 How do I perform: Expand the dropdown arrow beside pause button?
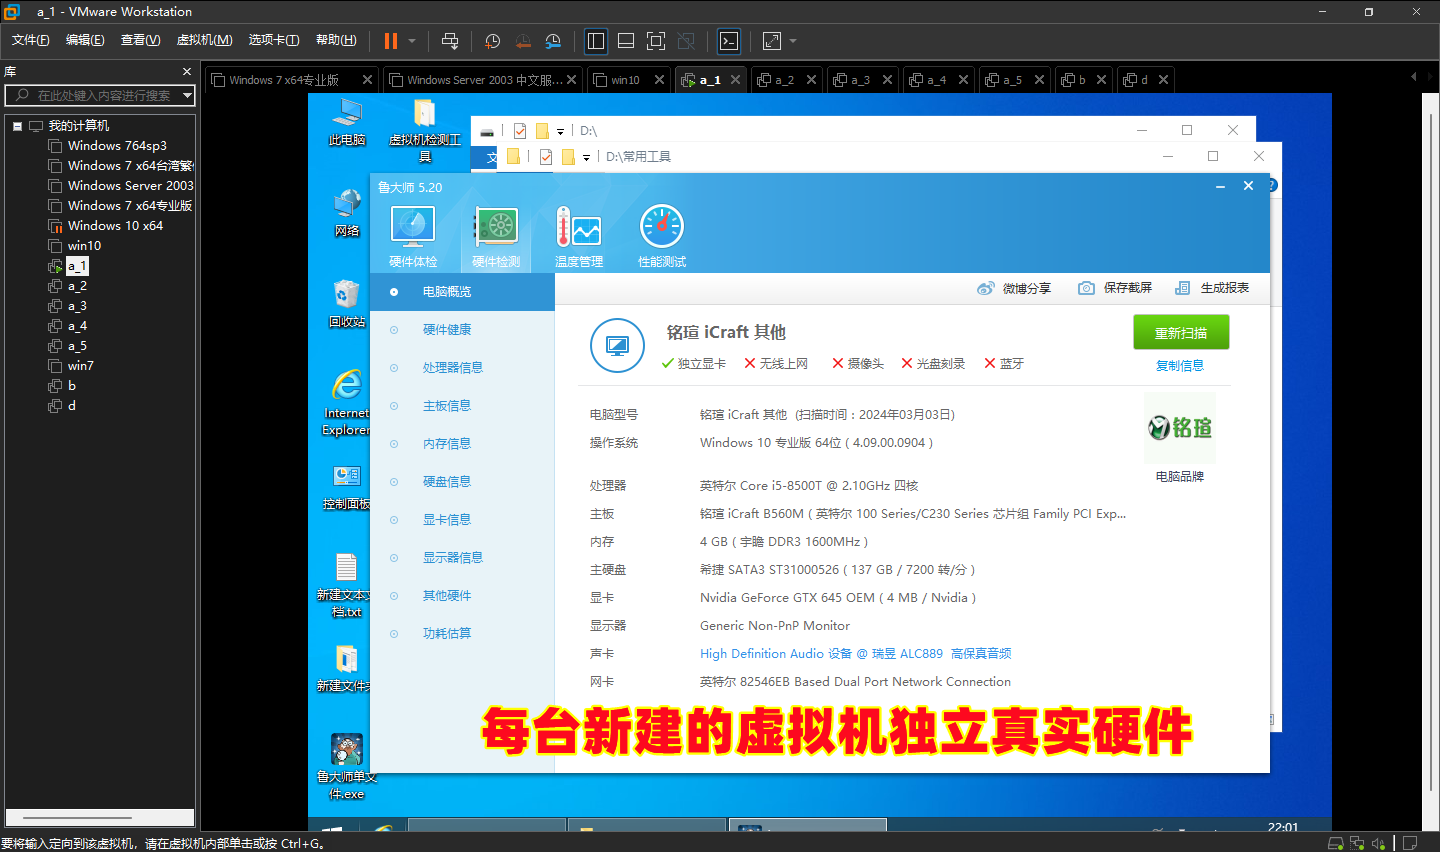coord(412,41)
